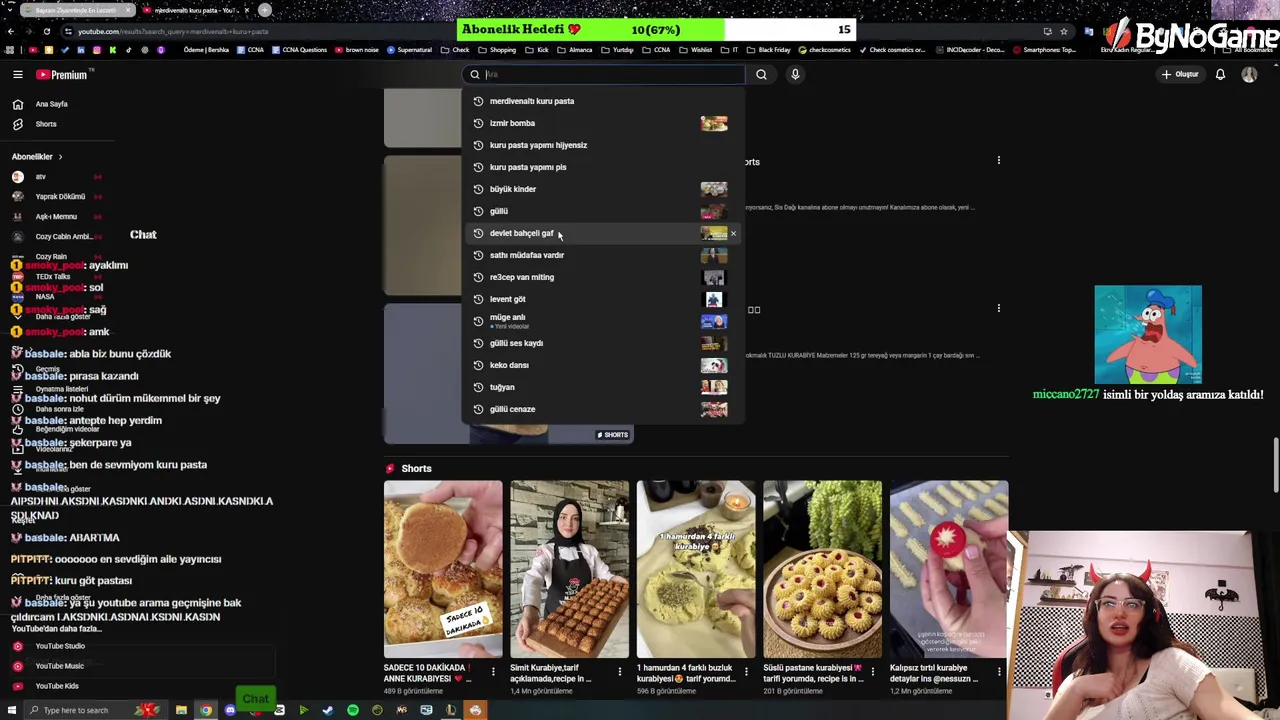Open second video result three-dot menu
The width and height of the screenshot is (1280, 720).
click(998, 308)
